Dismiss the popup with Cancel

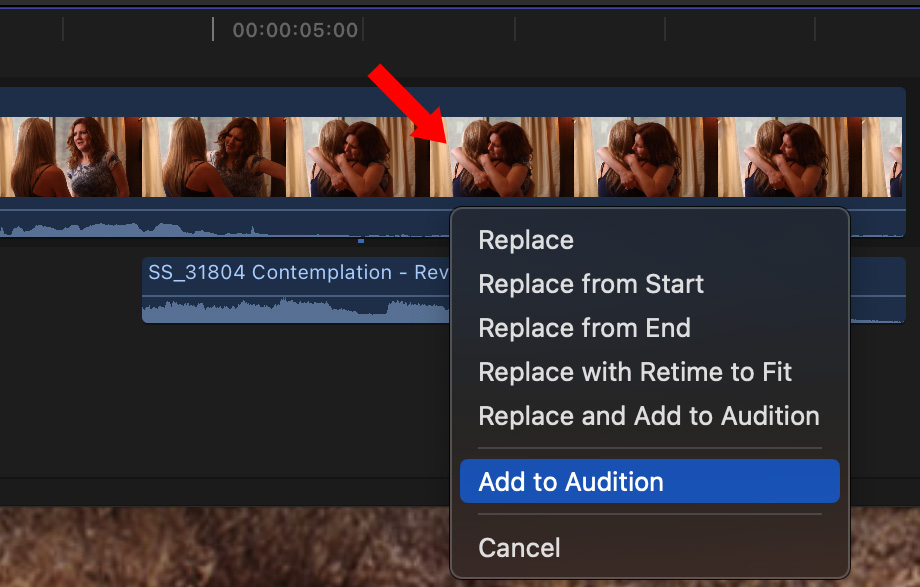click(519, 548)
